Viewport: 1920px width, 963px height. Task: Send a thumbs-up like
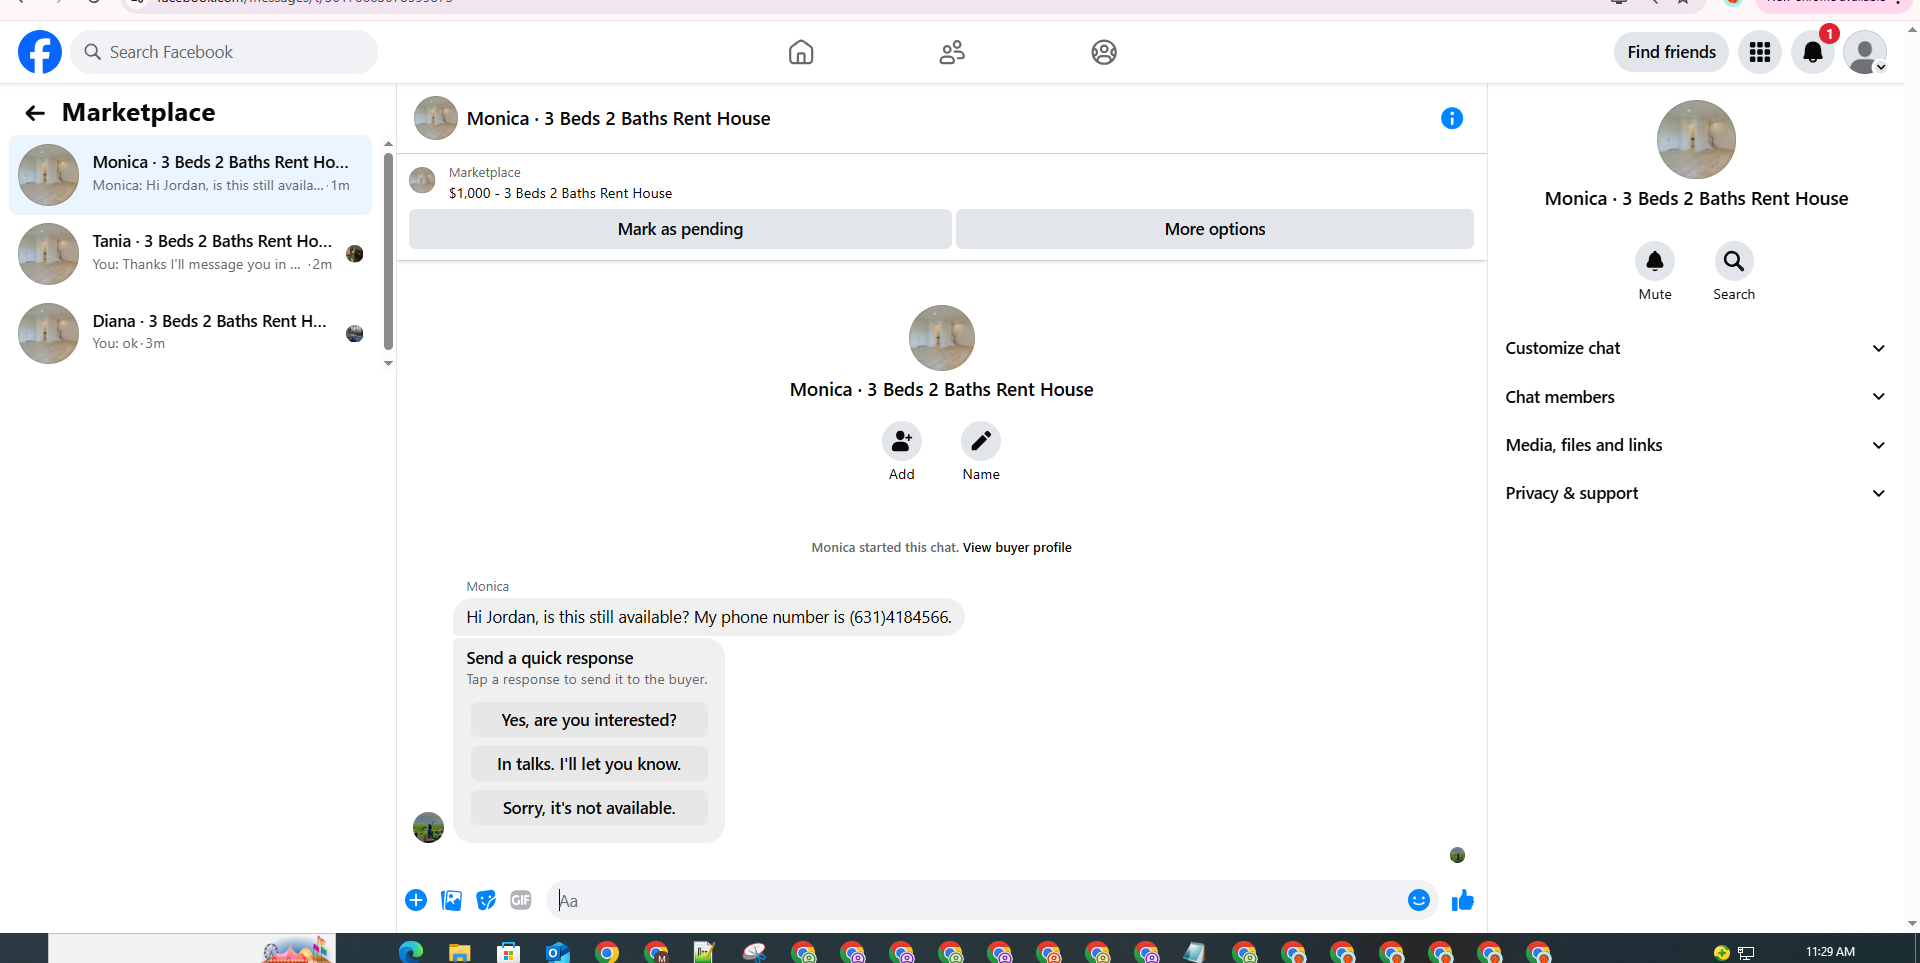tap(1463, 900)
